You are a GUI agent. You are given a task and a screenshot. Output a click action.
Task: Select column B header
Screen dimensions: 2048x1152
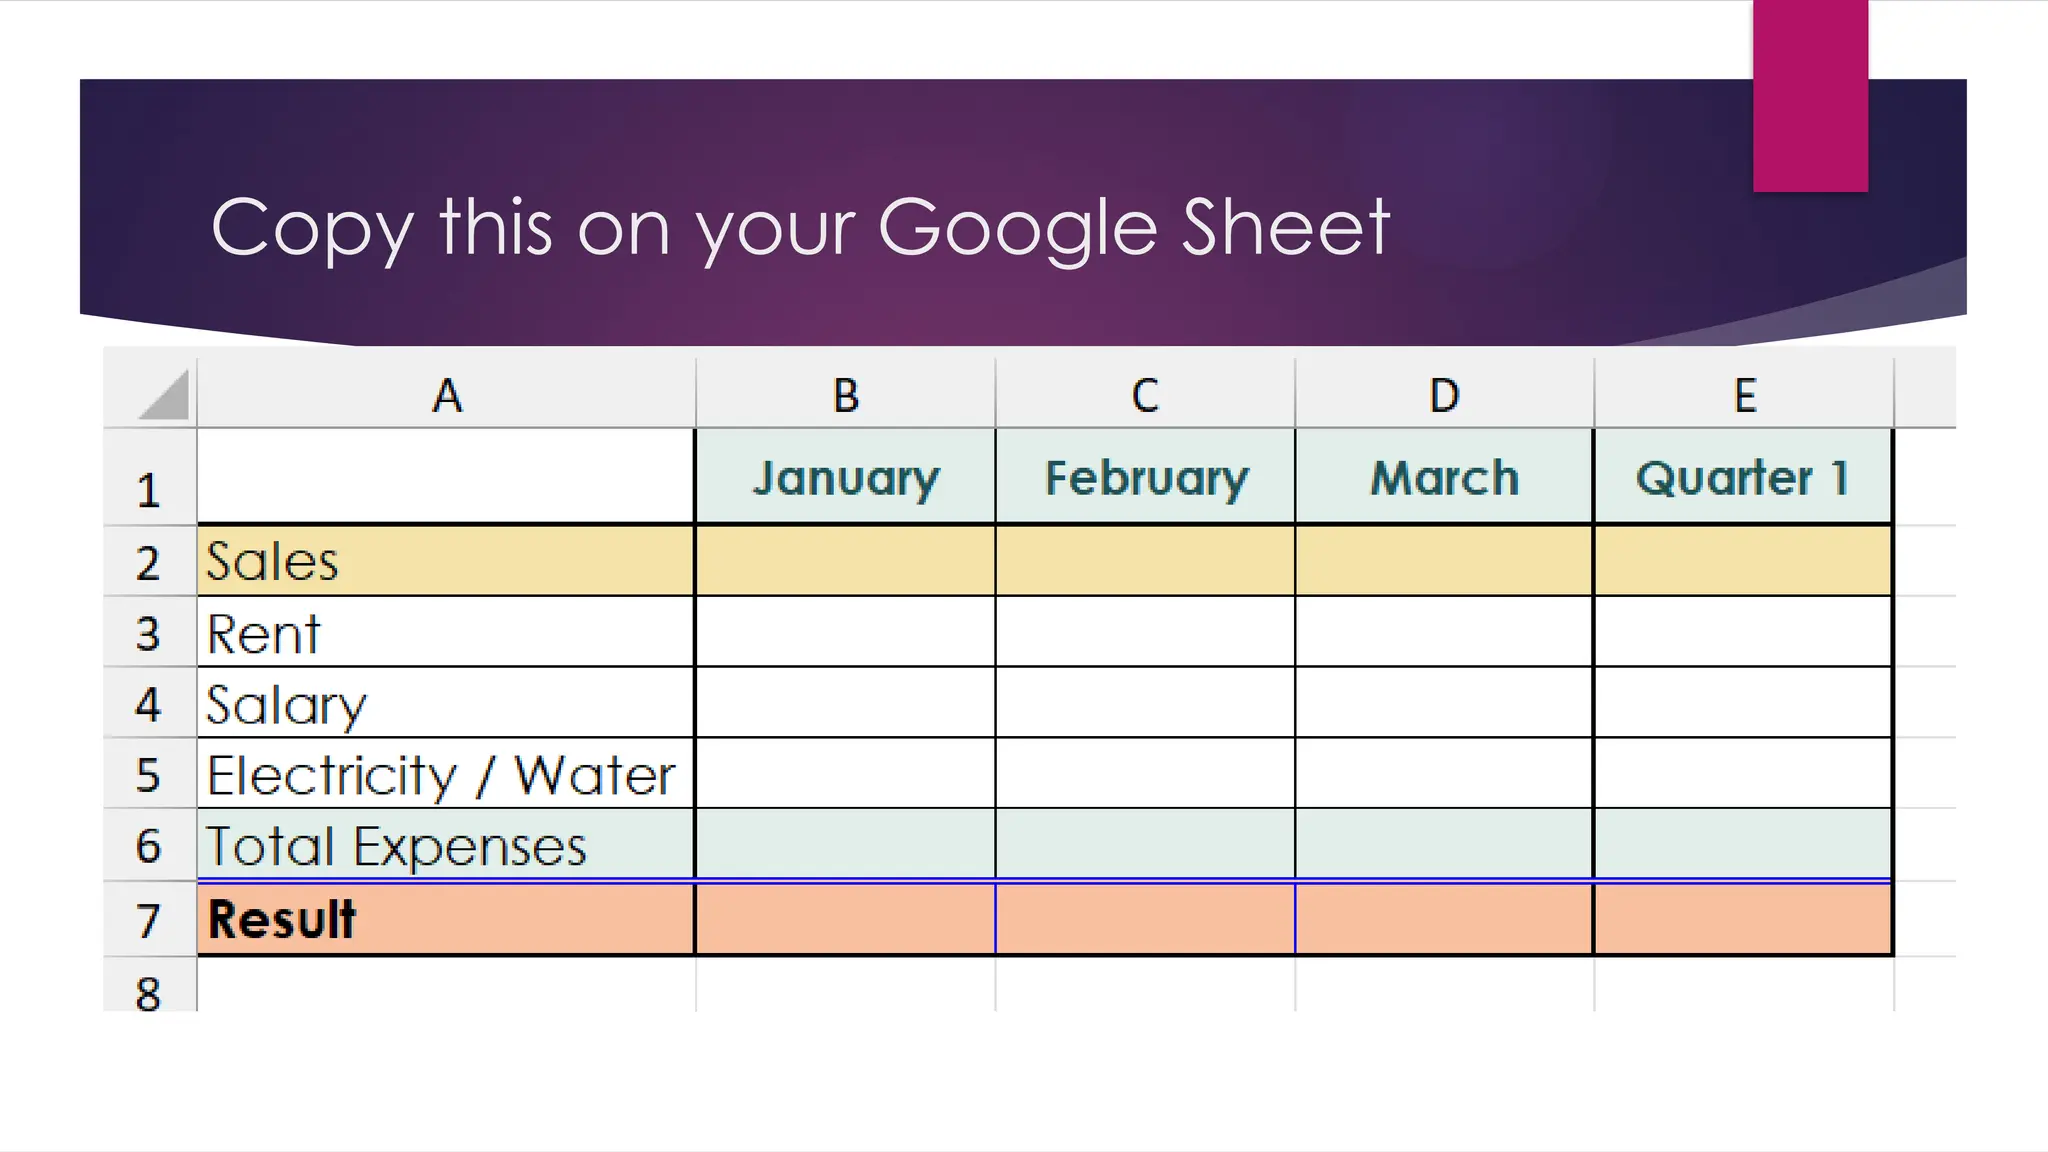(846, 394)
